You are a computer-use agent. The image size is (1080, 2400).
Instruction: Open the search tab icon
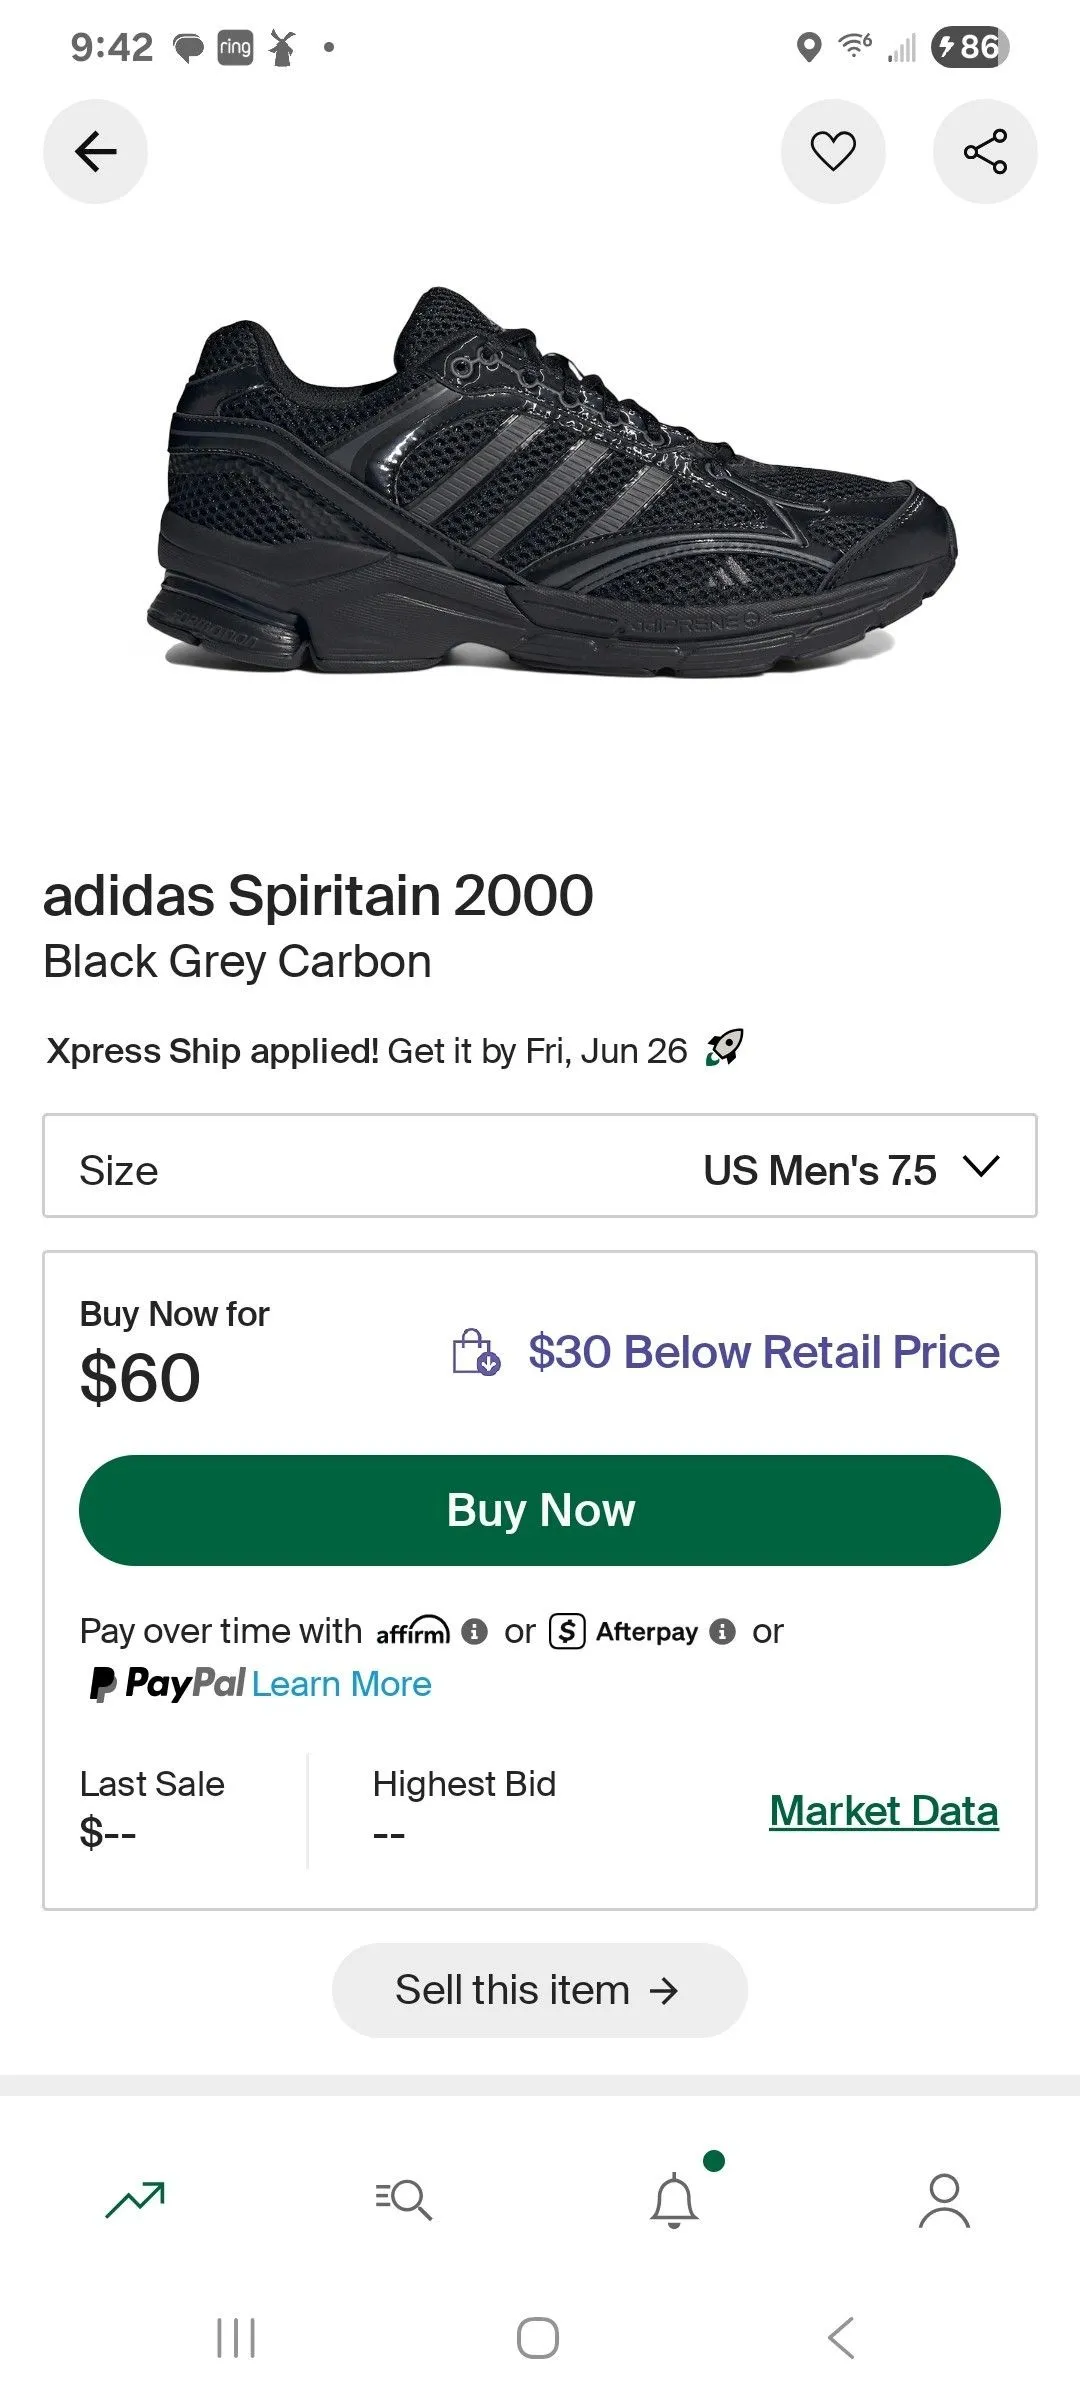pos(404,2200)
